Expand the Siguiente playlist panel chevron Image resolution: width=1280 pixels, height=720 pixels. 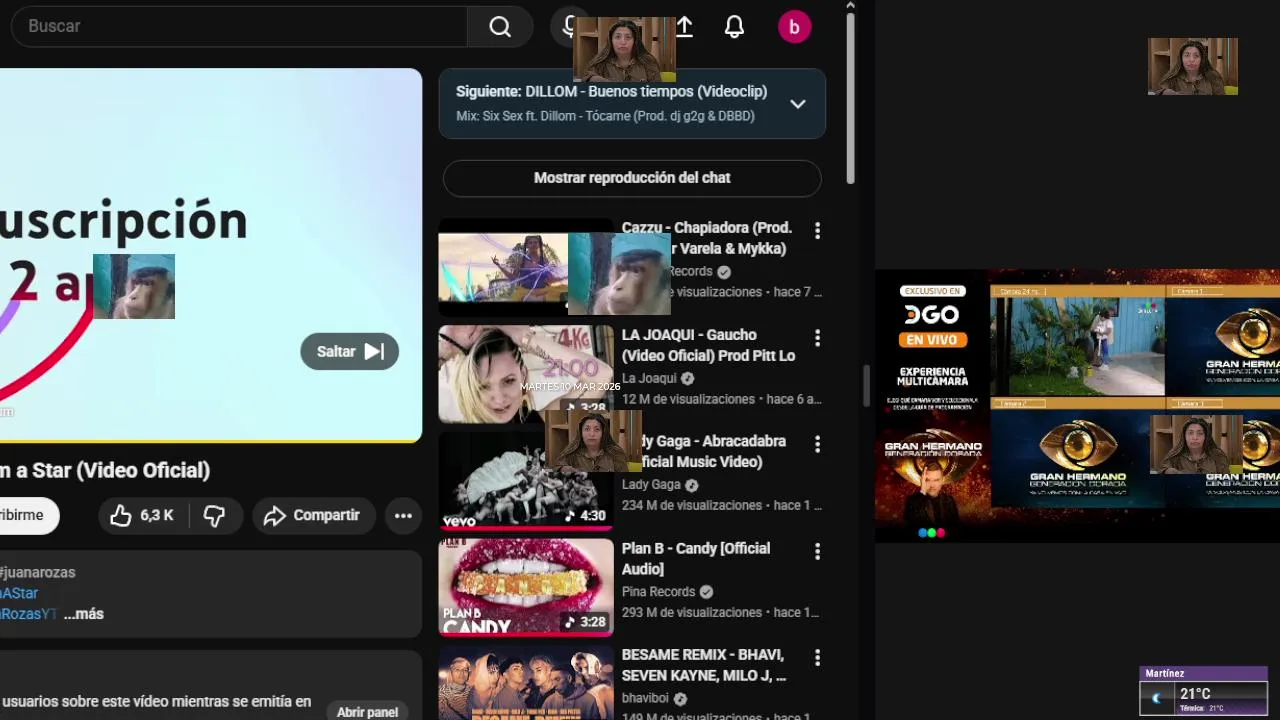coord(797,104)
